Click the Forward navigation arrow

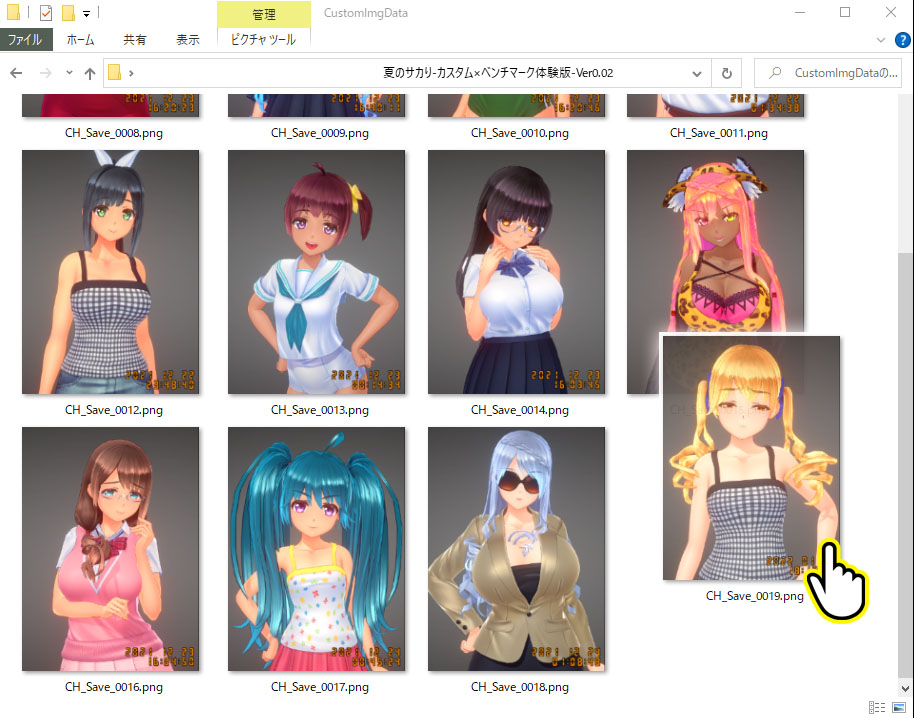[44, 73]
